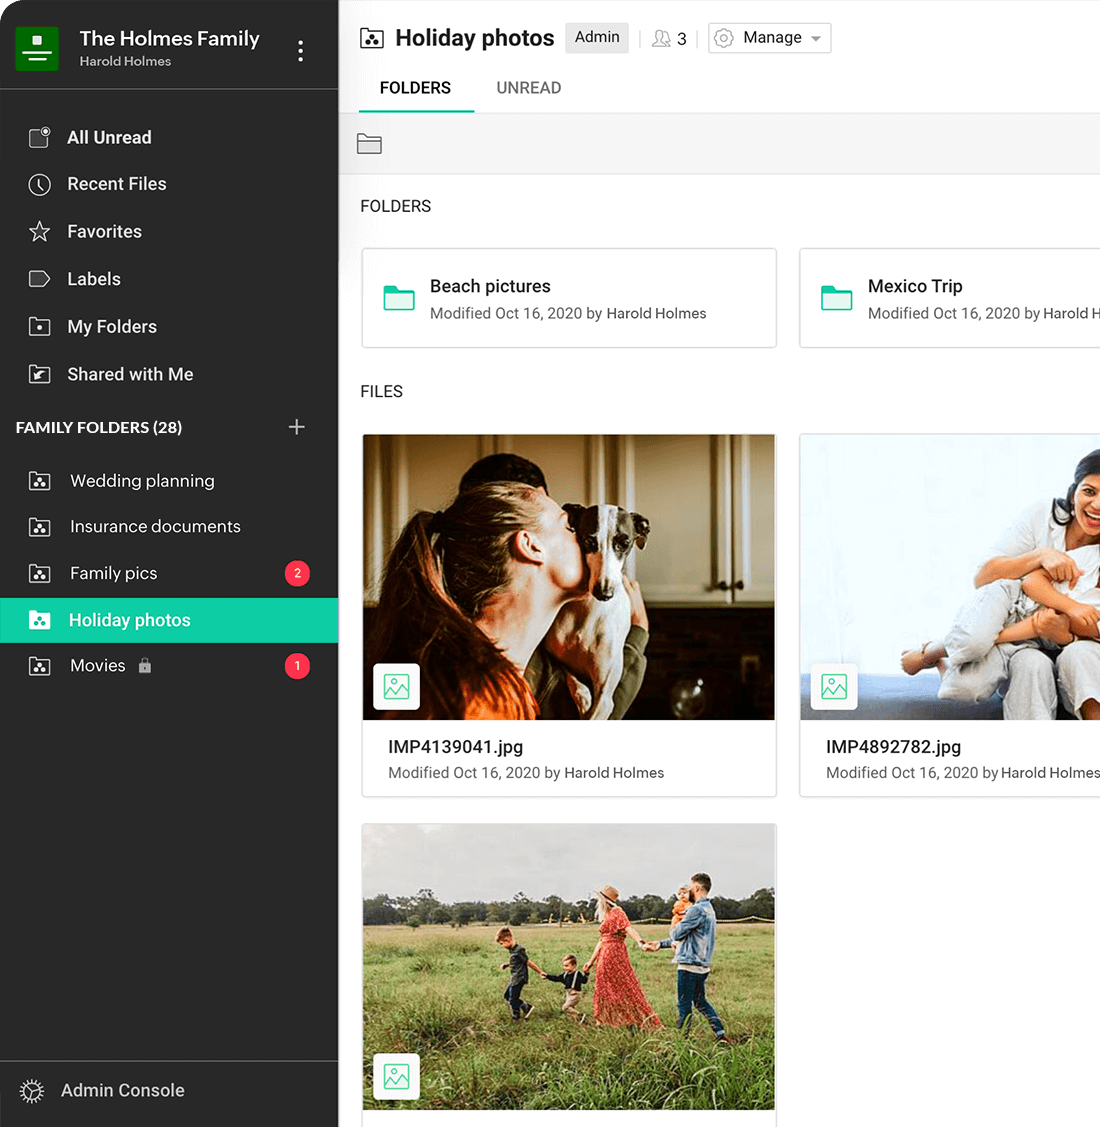This screenshot has width=1100, height=1127.
Task: Open the Admin Console gear icon
Action: click(x=32, y=1091)
